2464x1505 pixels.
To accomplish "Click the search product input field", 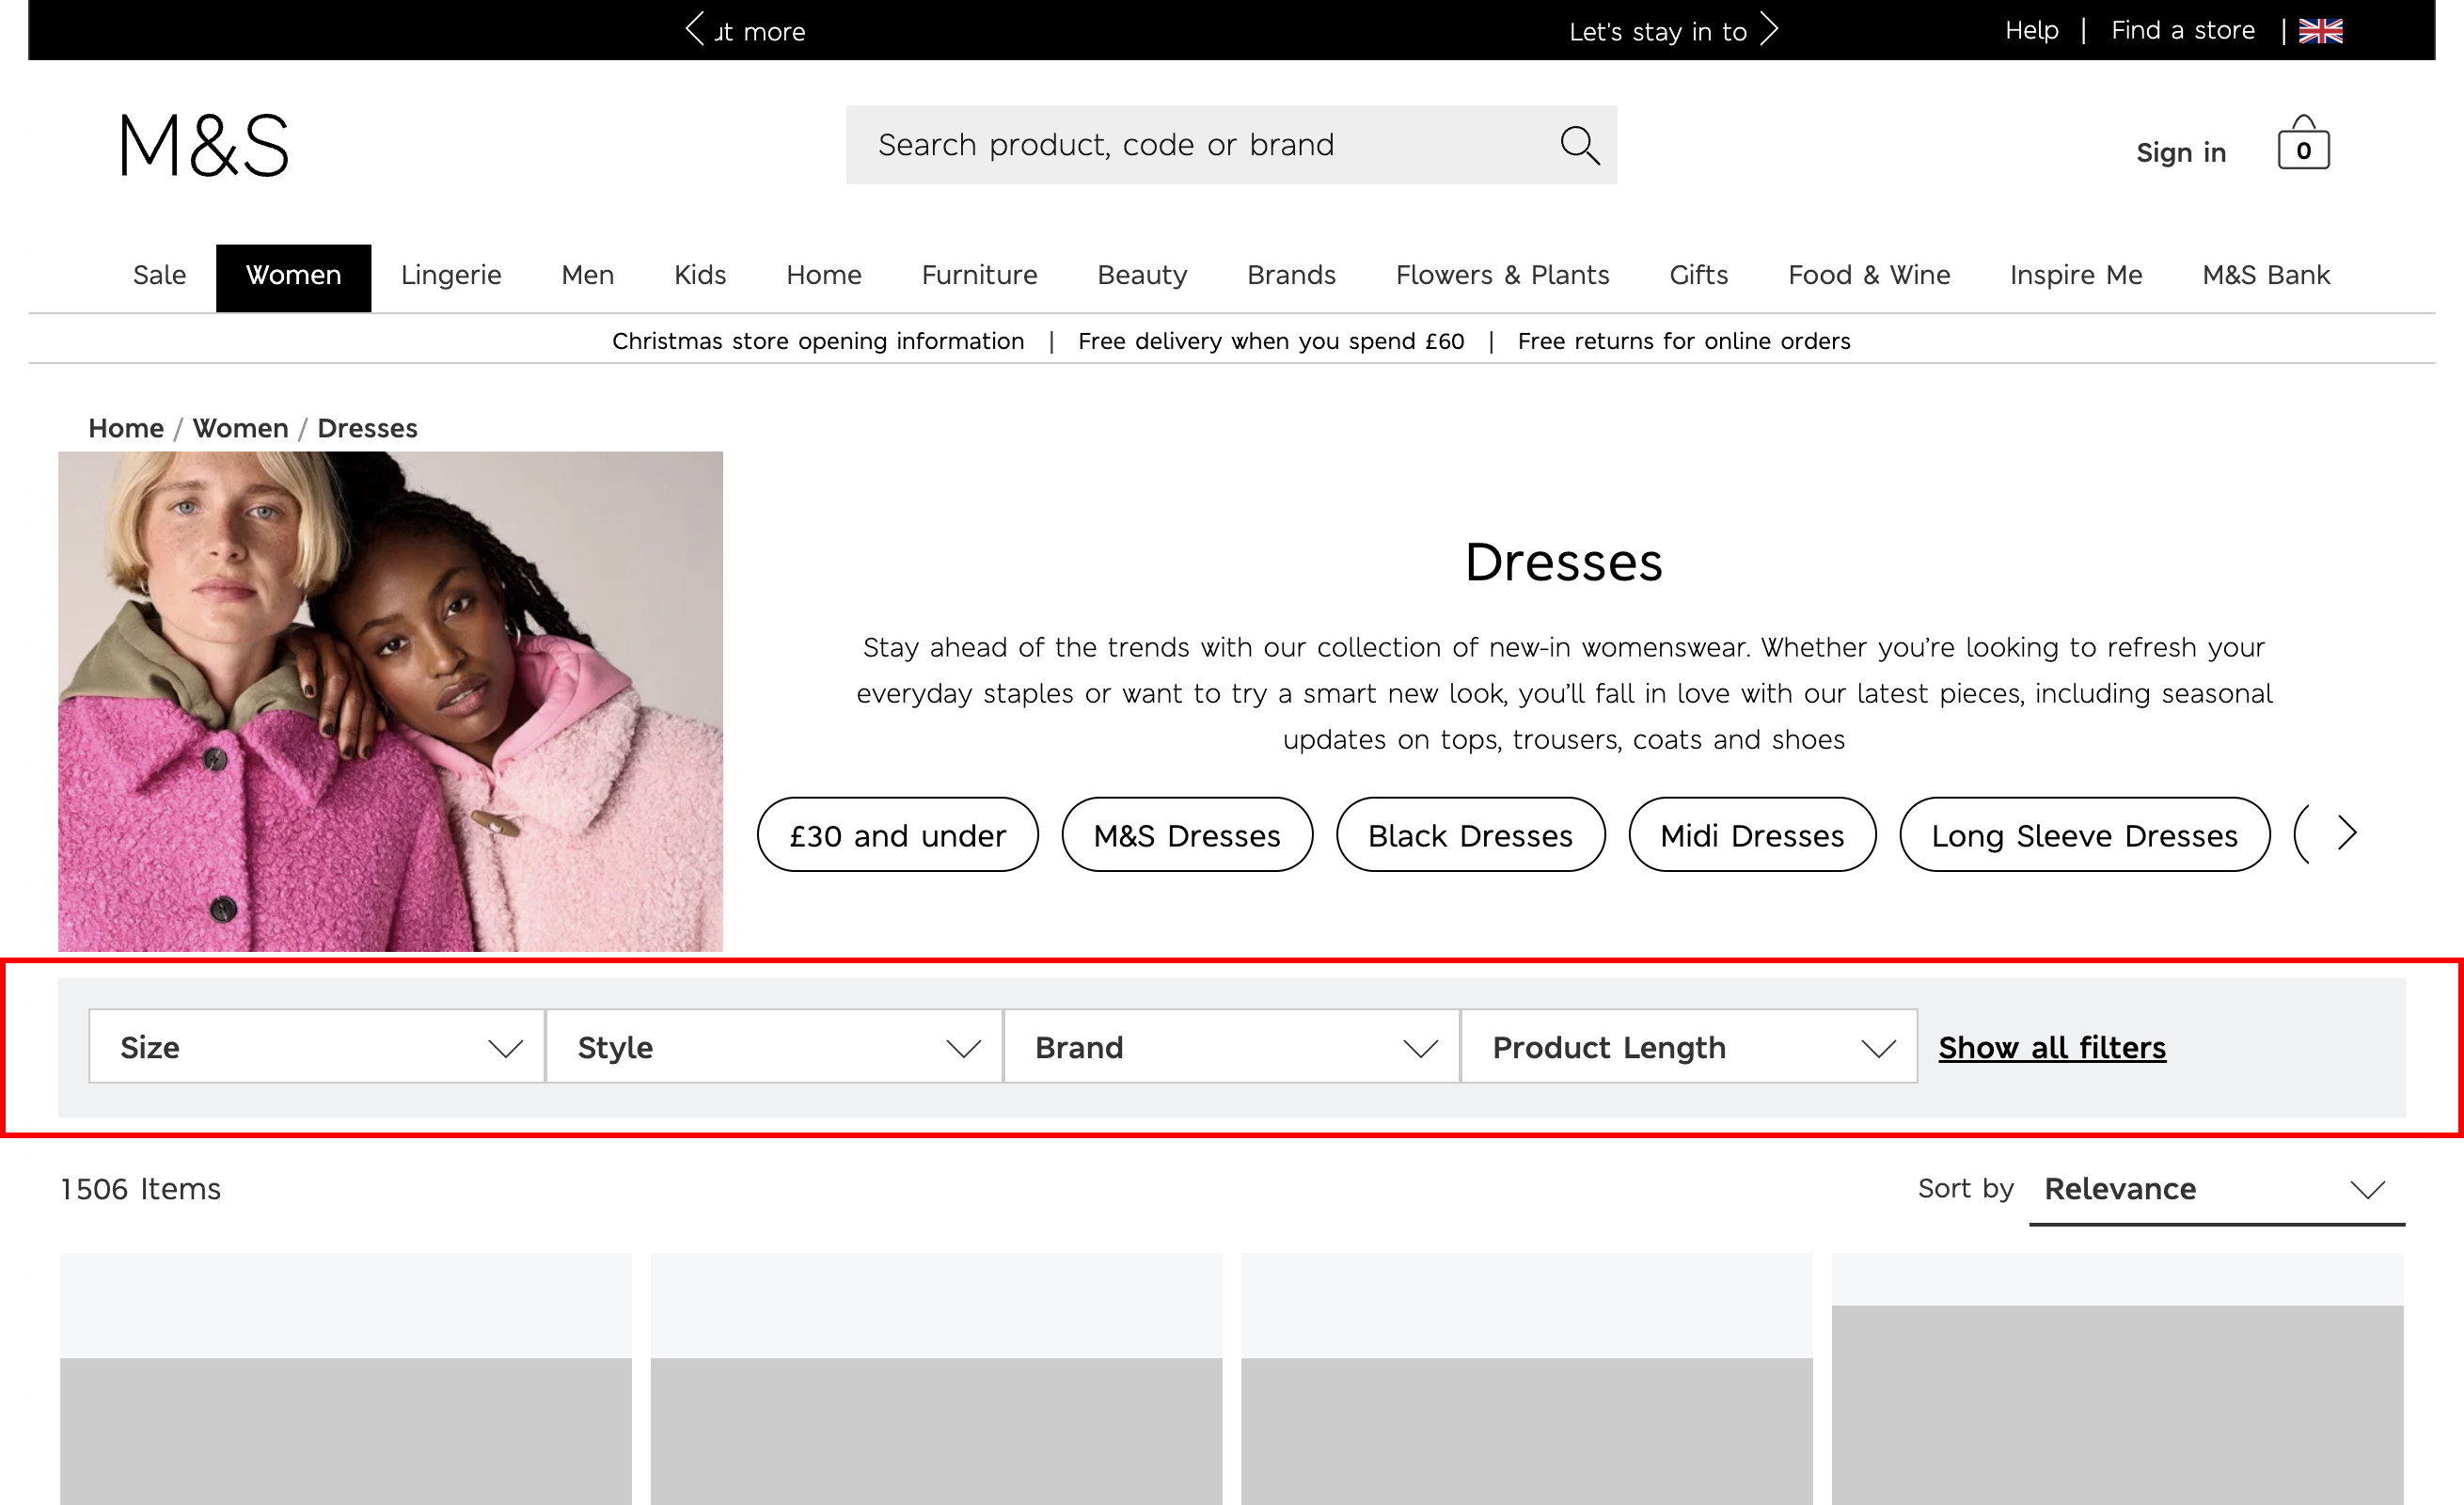I will [x=1230, y=144].
